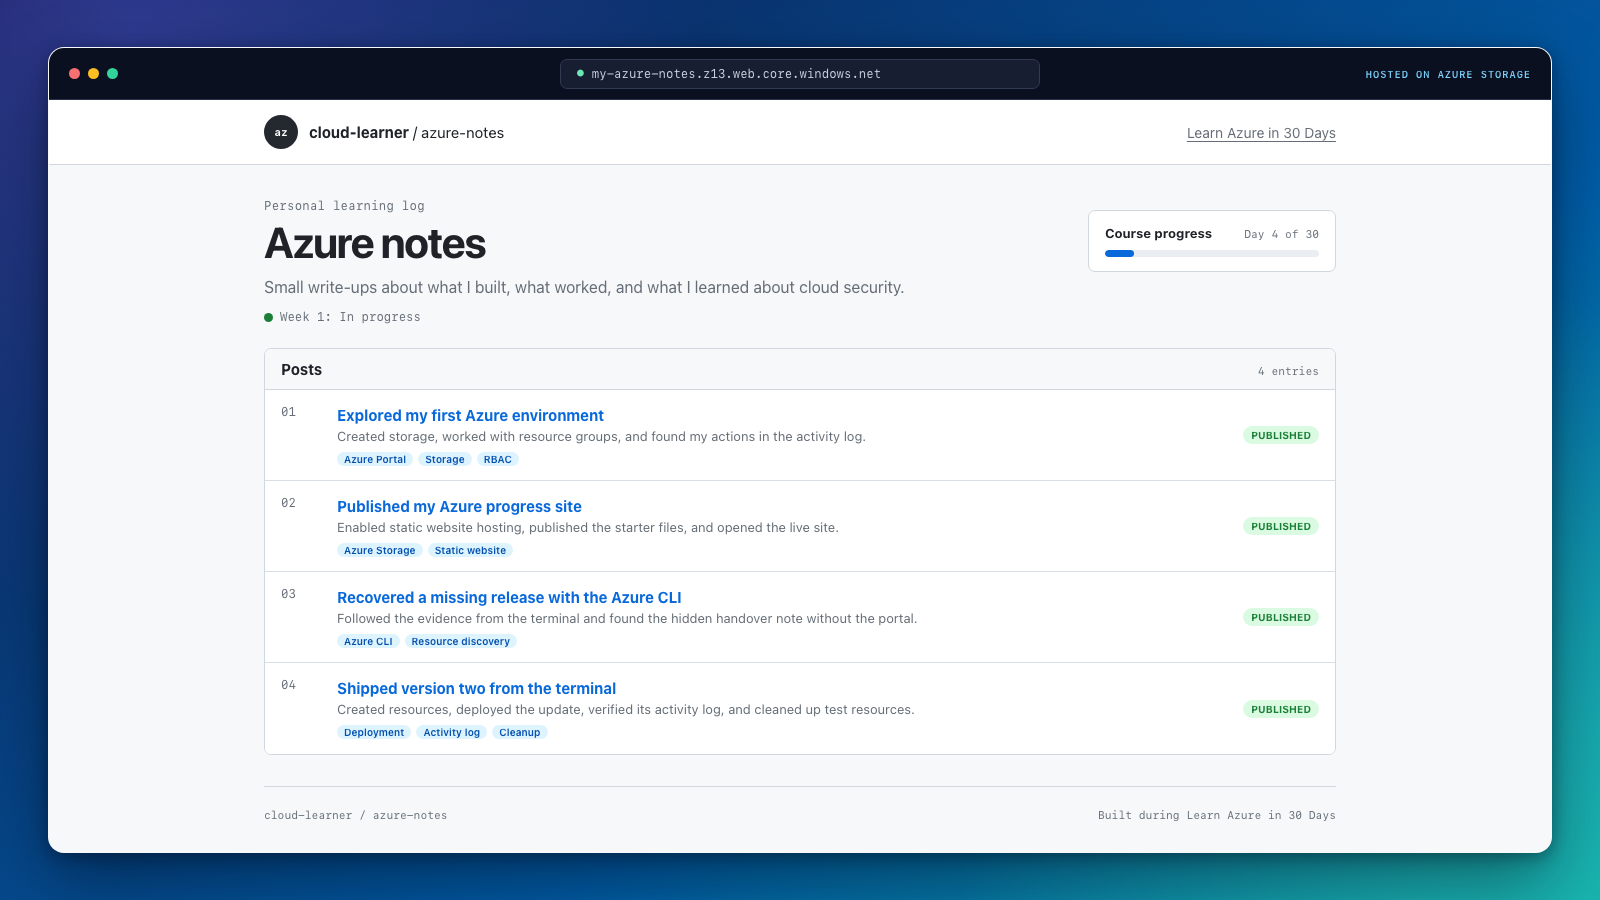
Task: Click the post number '04'
Action: 288,685
